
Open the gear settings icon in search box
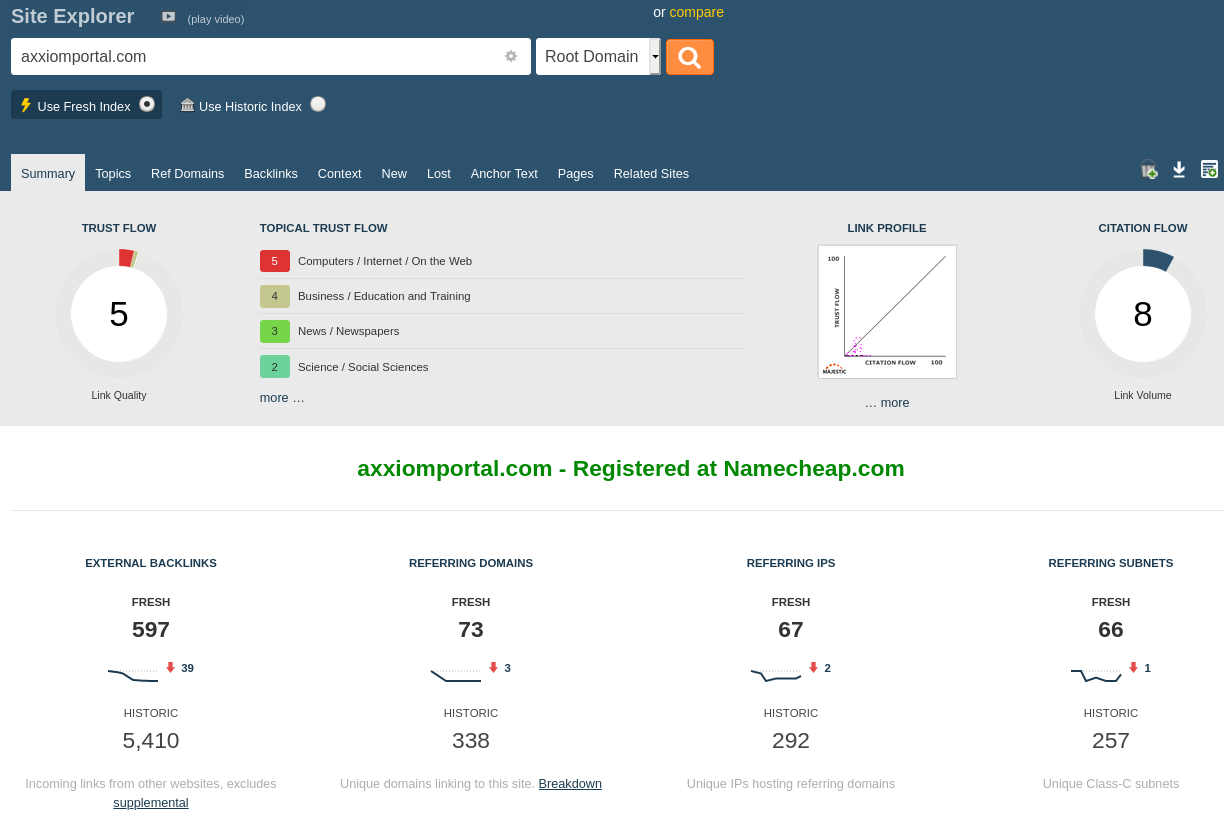511,56
